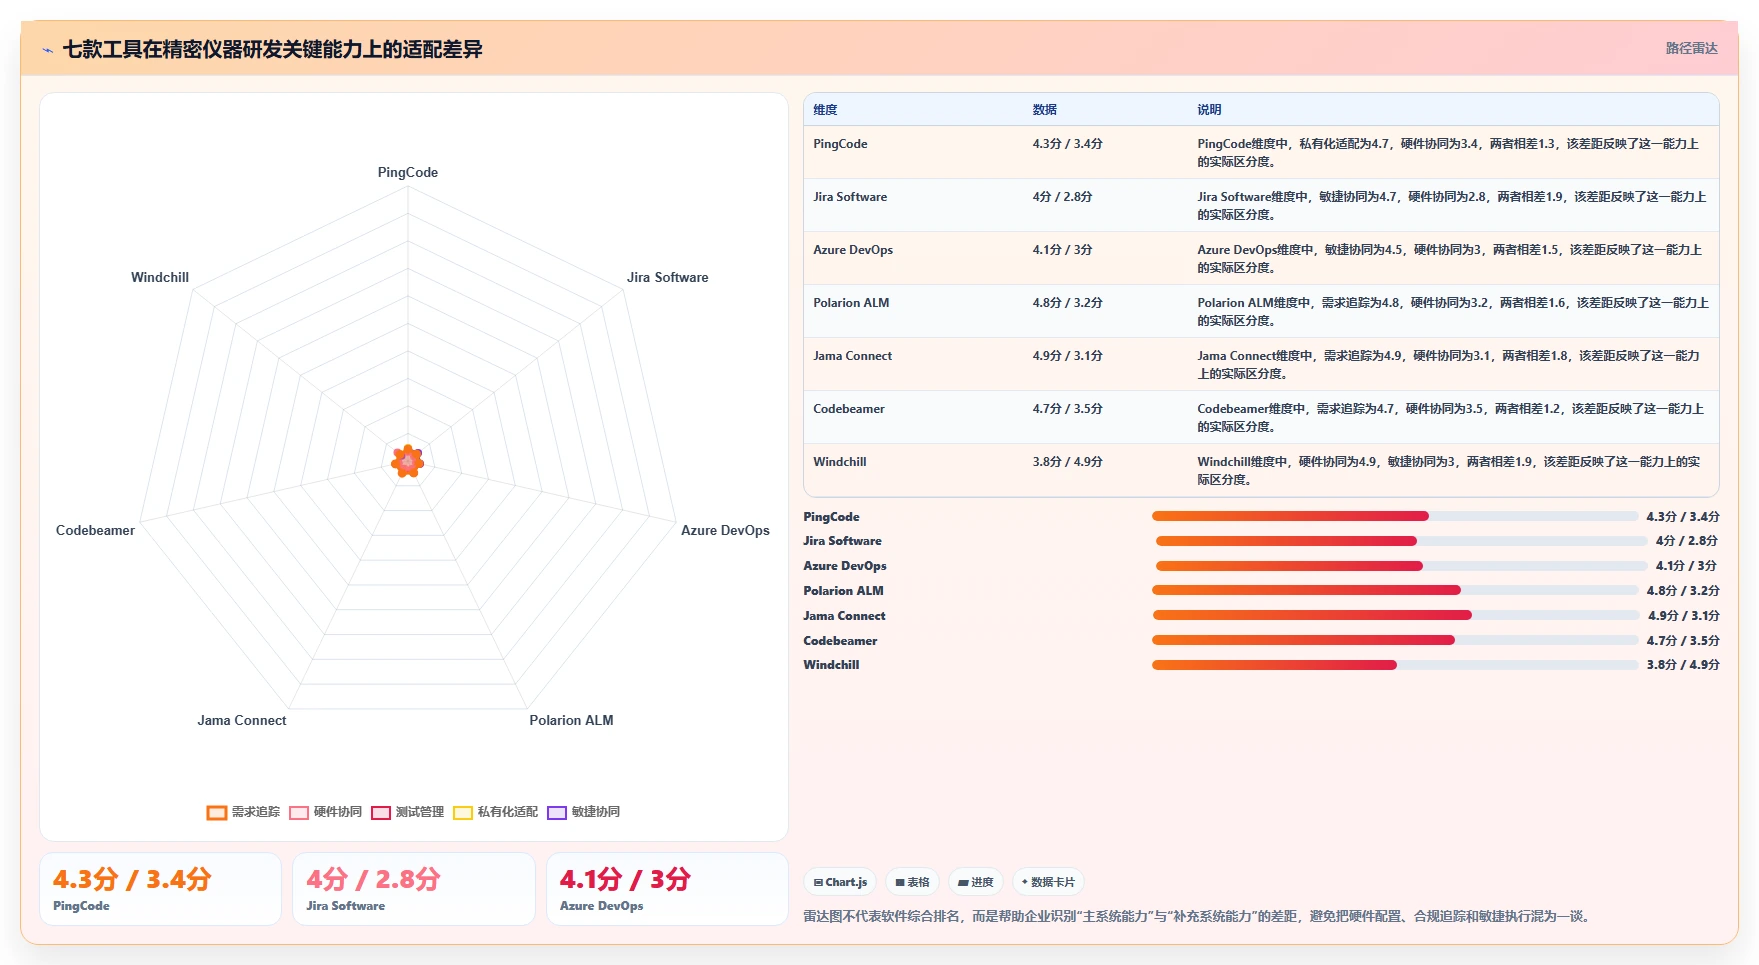Click the 4.8分 / 3.2分 table cell
This screenshot has height=965, width=1759.
click(1068, 303)
